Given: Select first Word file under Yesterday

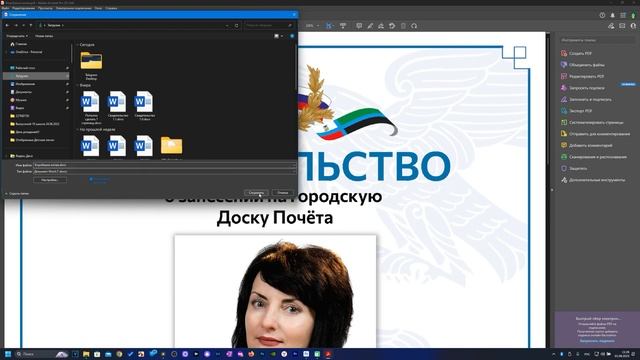Looking at the screenshot, I should click(91, 107).
